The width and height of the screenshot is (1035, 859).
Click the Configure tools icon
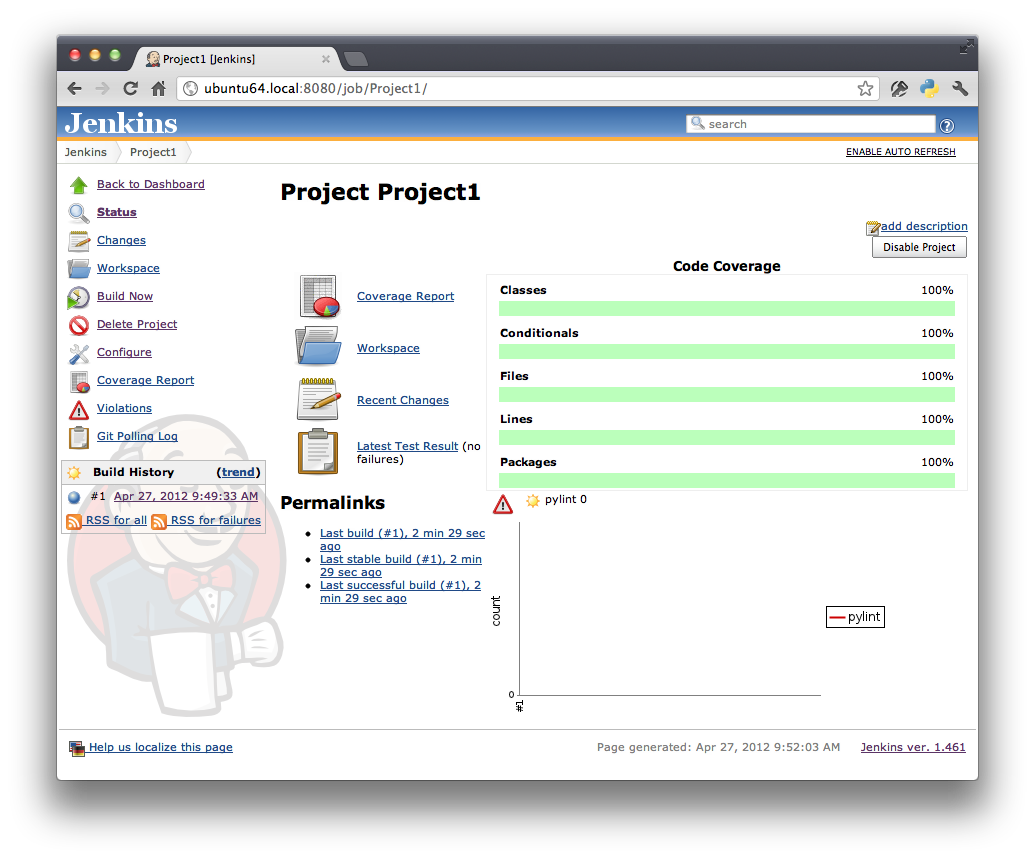click(x=79, y=354)
